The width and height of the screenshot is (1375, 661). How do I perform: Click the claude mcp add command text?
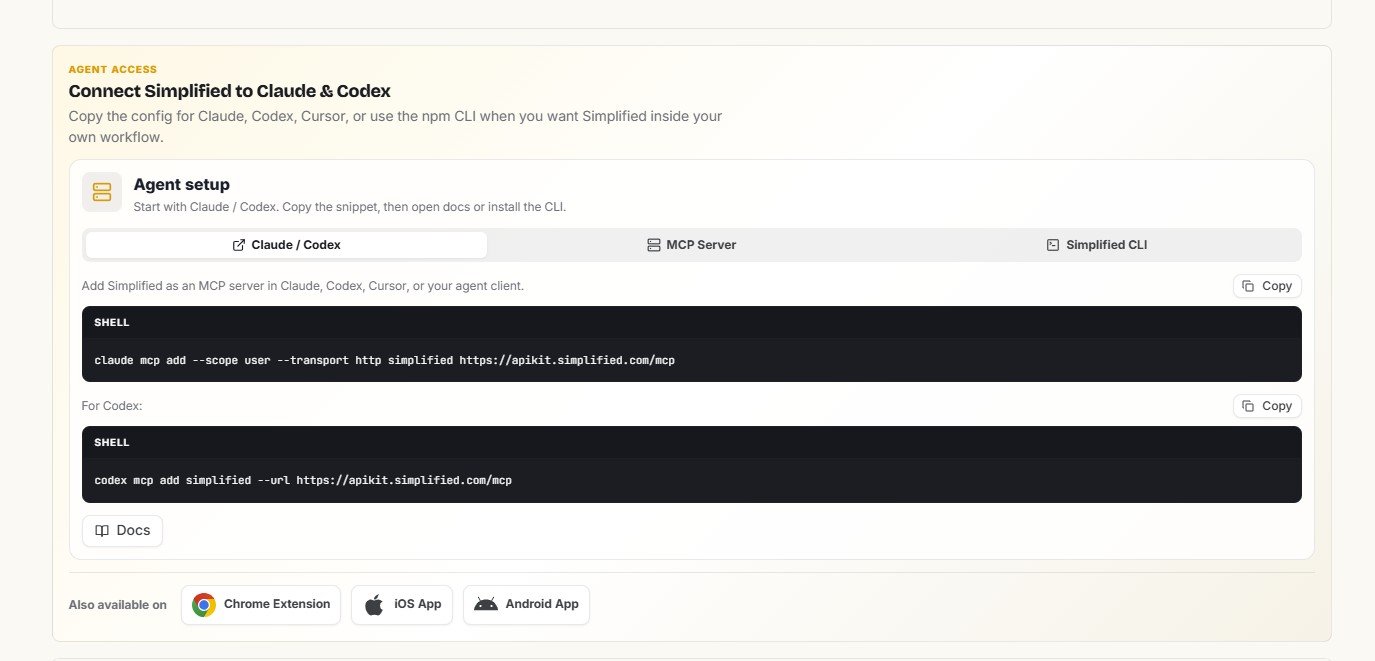point(385,360)
